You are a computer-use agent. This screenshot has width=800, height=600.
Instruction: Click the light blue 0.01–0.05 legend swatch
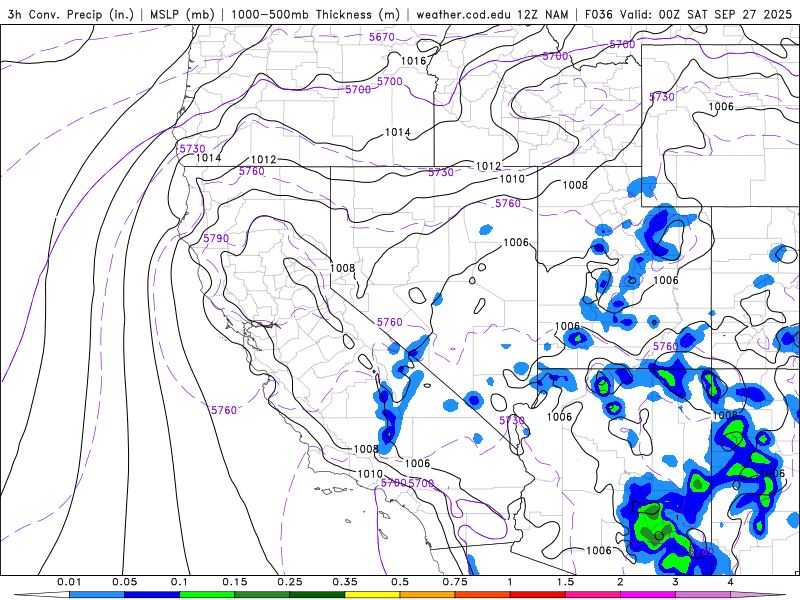tap(97, 595)
